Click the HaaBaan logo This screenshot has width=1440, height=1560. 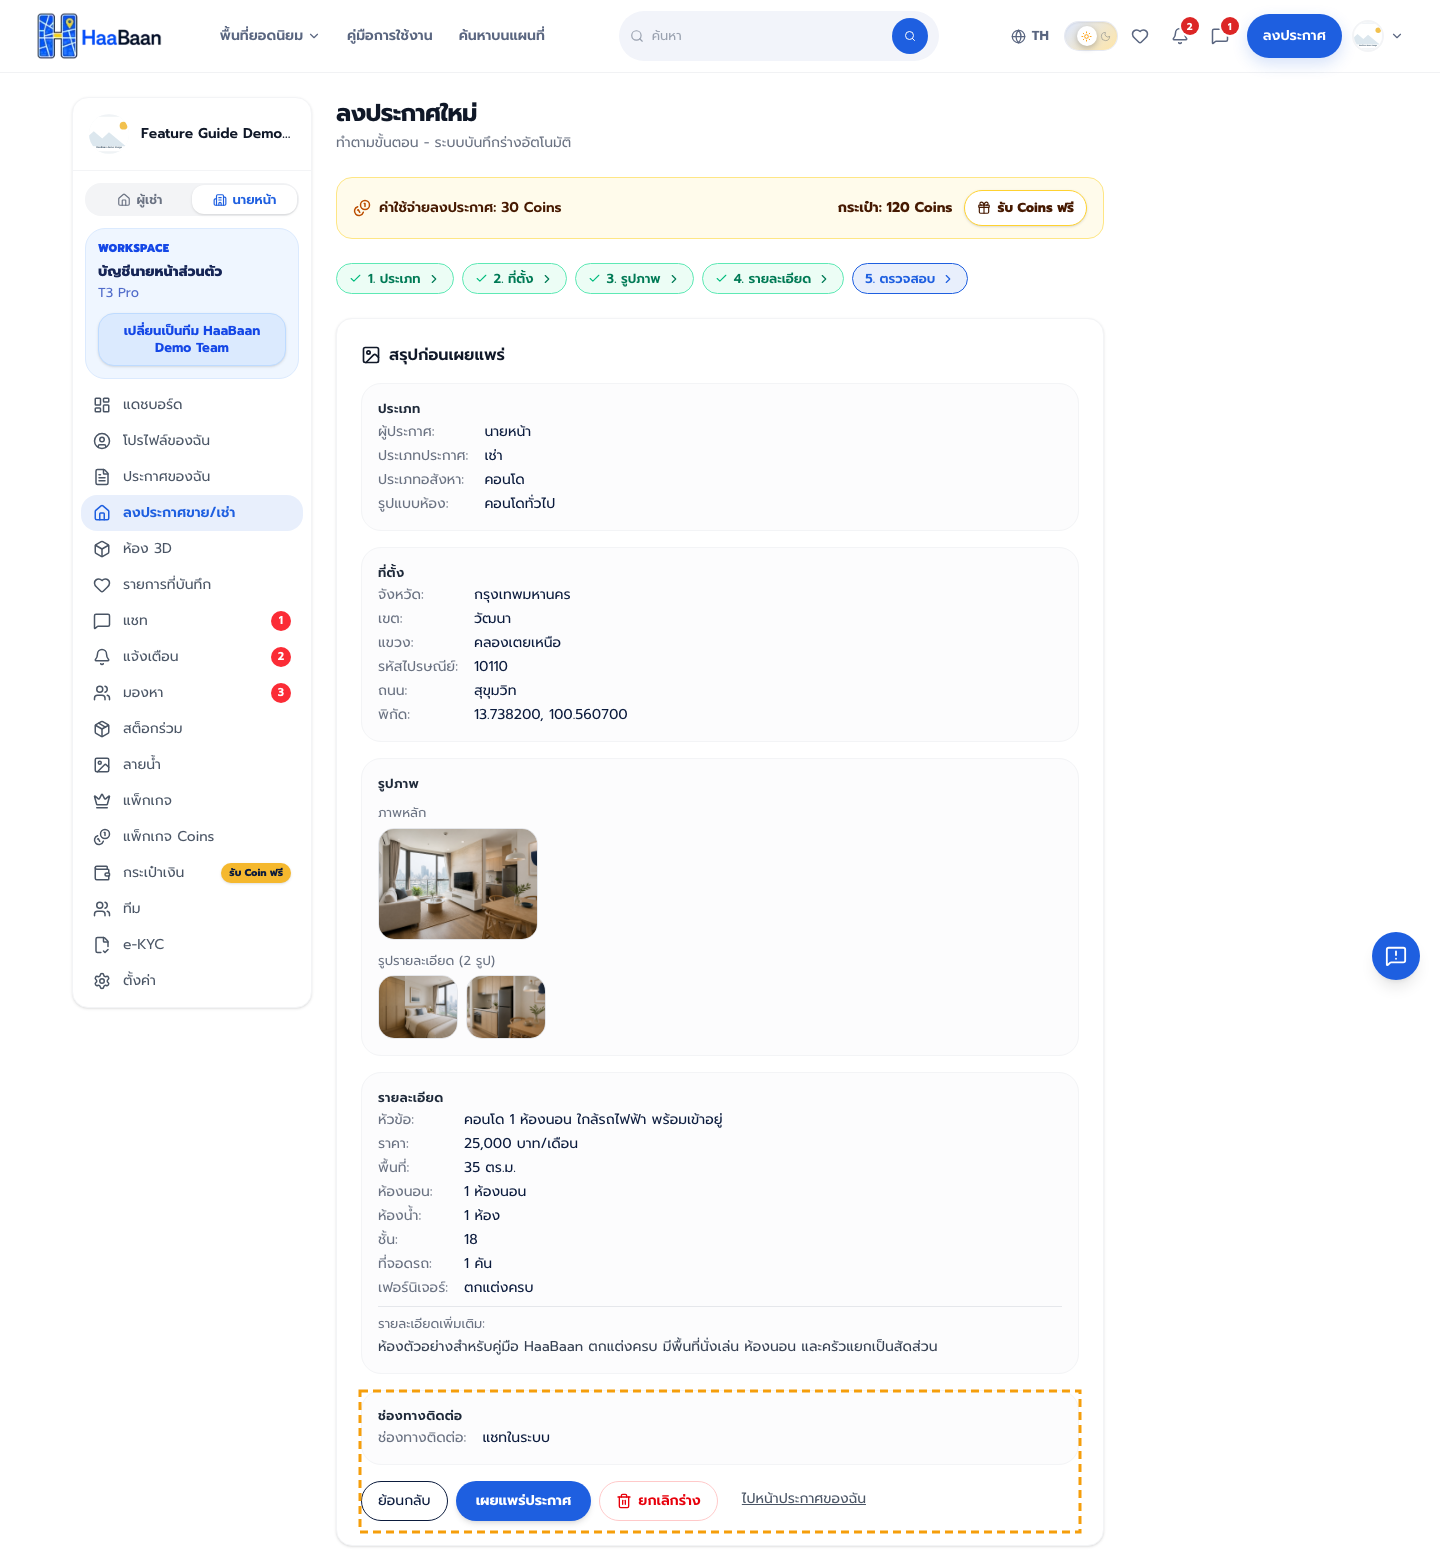coord(99,36)
